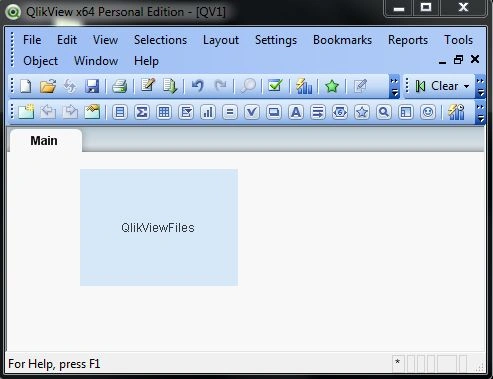
Task: Create a Text Object with A icon
Action: [x=296, y=112]
